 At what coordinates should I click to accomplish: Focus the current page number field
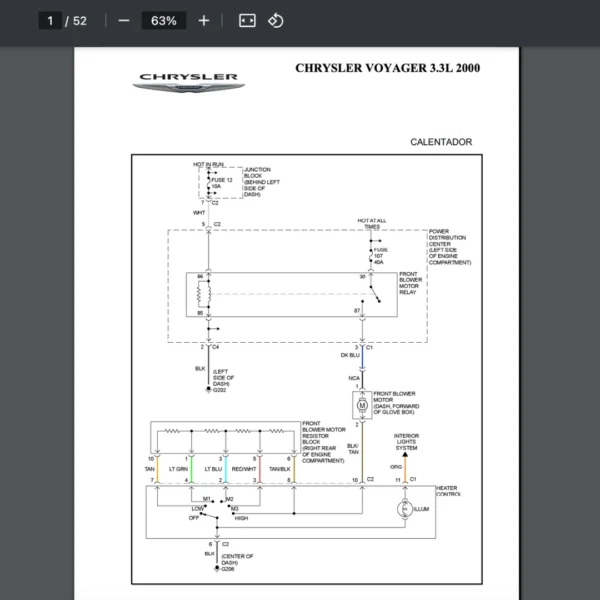coord(48,21)
